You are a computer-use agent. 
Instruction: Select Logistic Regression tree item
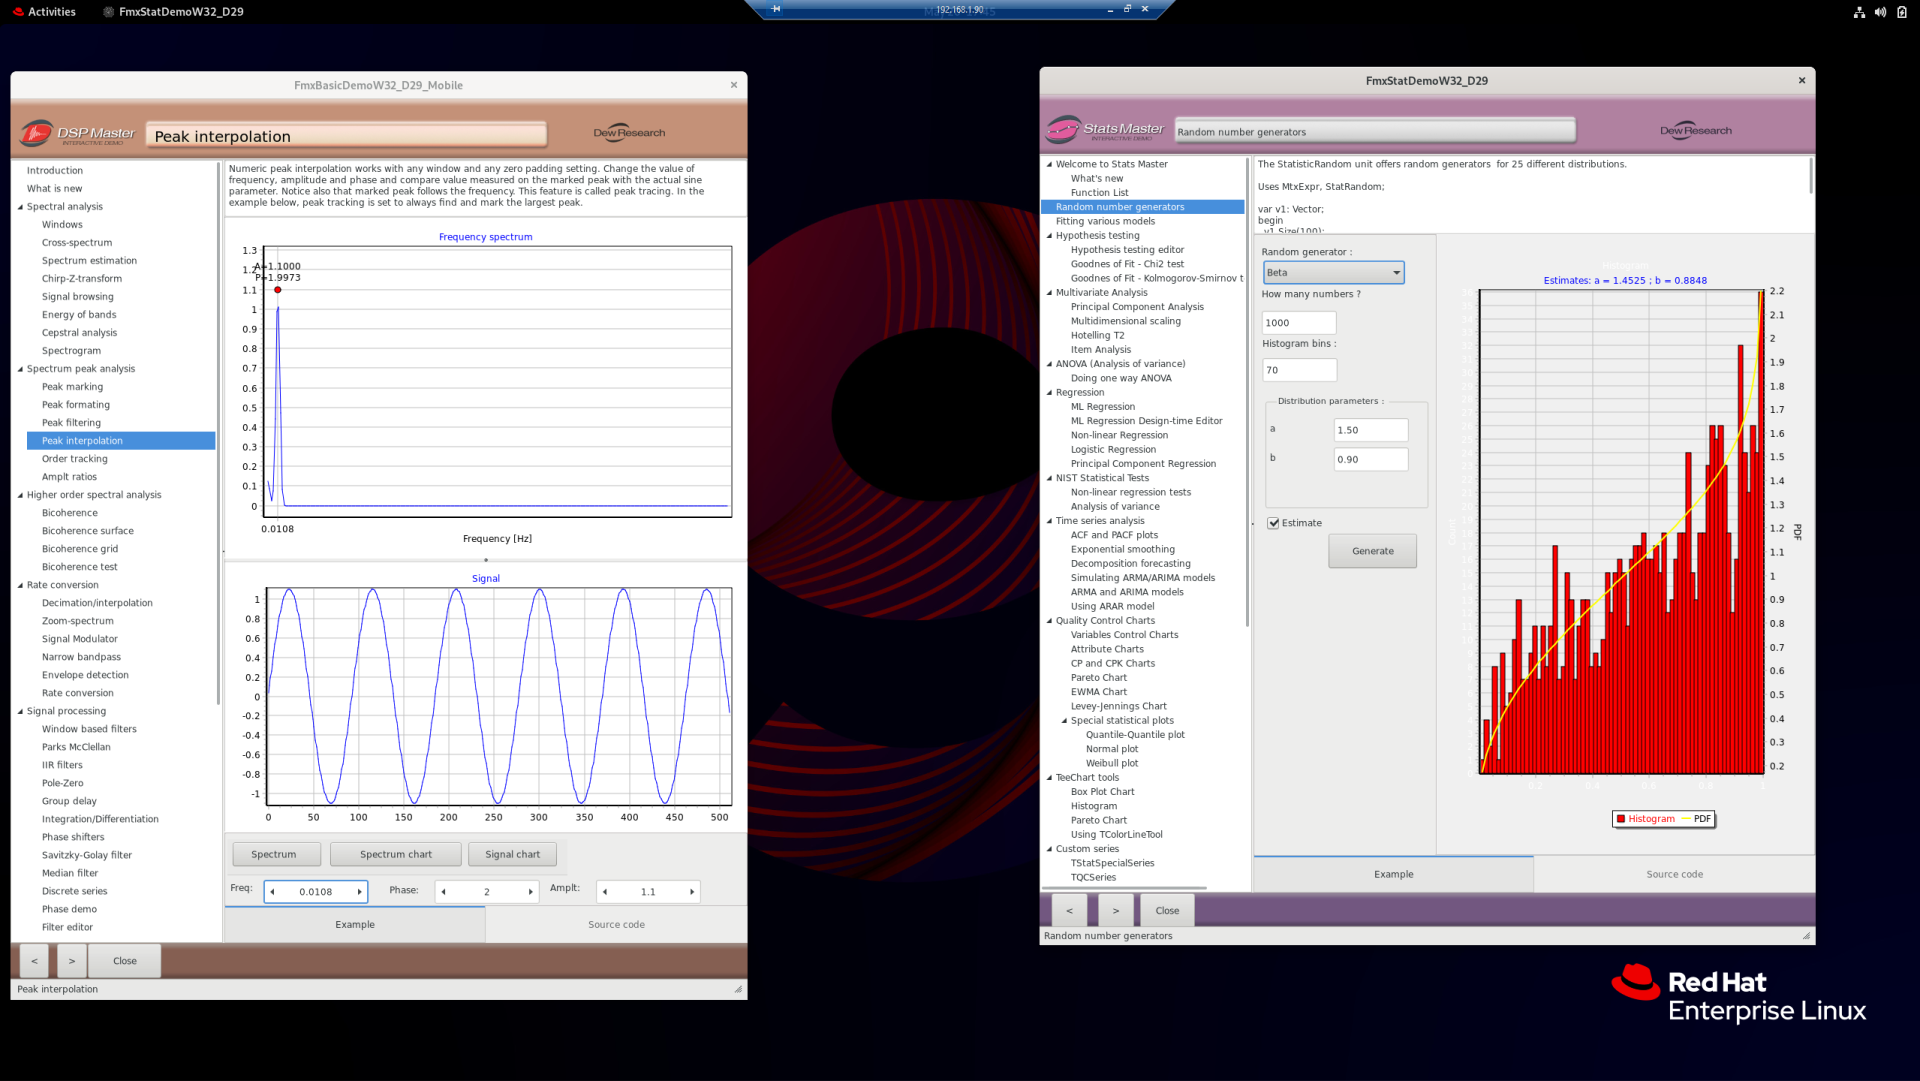pyautogui.click(x=1113, y=450)
